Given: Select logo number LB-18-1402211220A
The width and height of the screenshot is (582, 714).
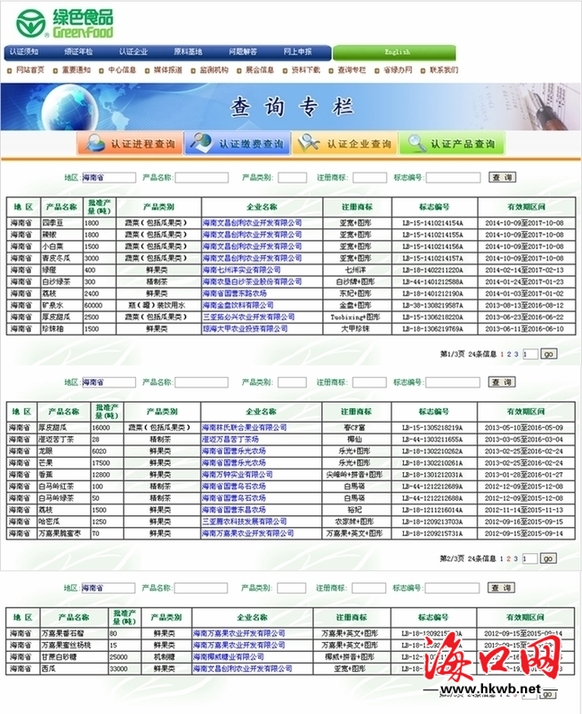Looking at the screenshot, I should pyautogui.click(x=433, y=270).
